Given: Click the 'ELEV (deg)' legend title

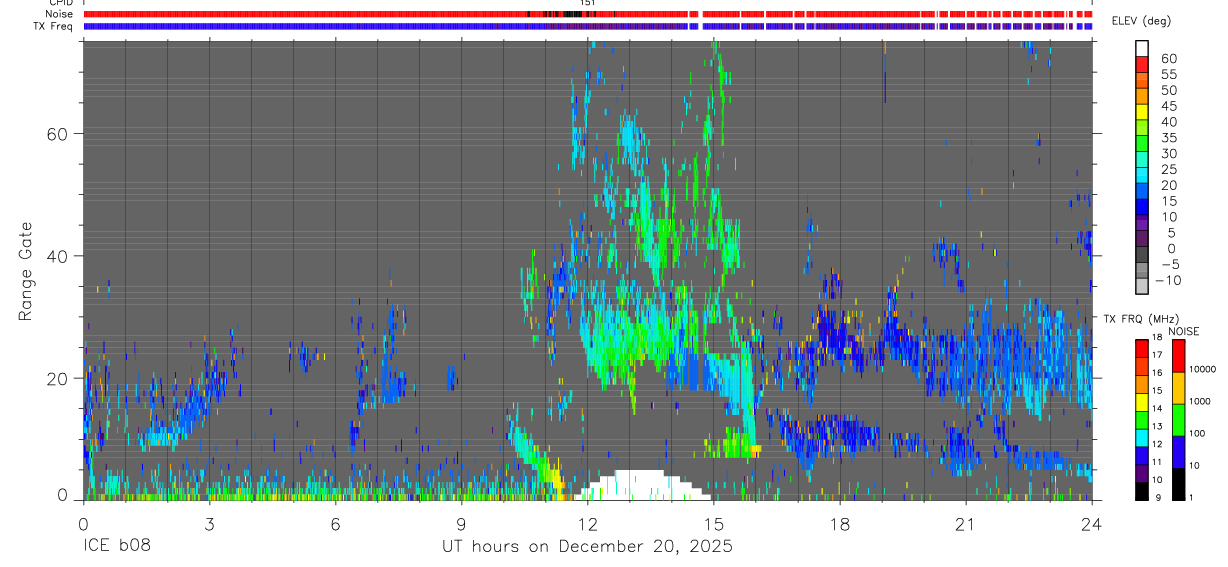Looking at the screenshot, I should (x=1142, y=21).
